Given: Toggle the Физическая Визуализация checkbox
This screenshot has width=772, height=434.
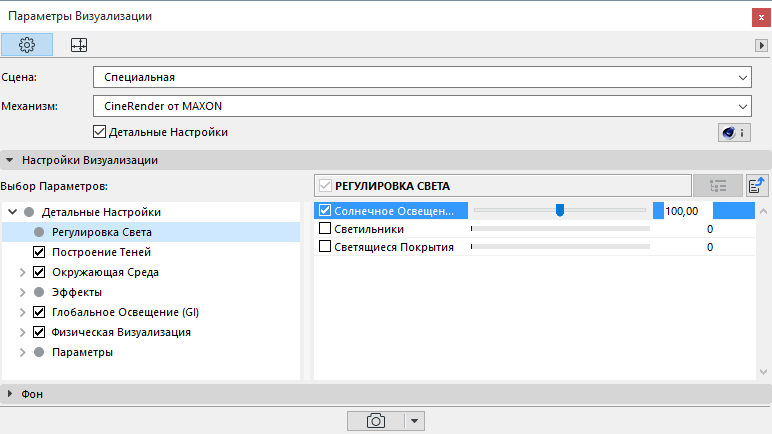Looking at the screenshot, I should tap(39, 332).
